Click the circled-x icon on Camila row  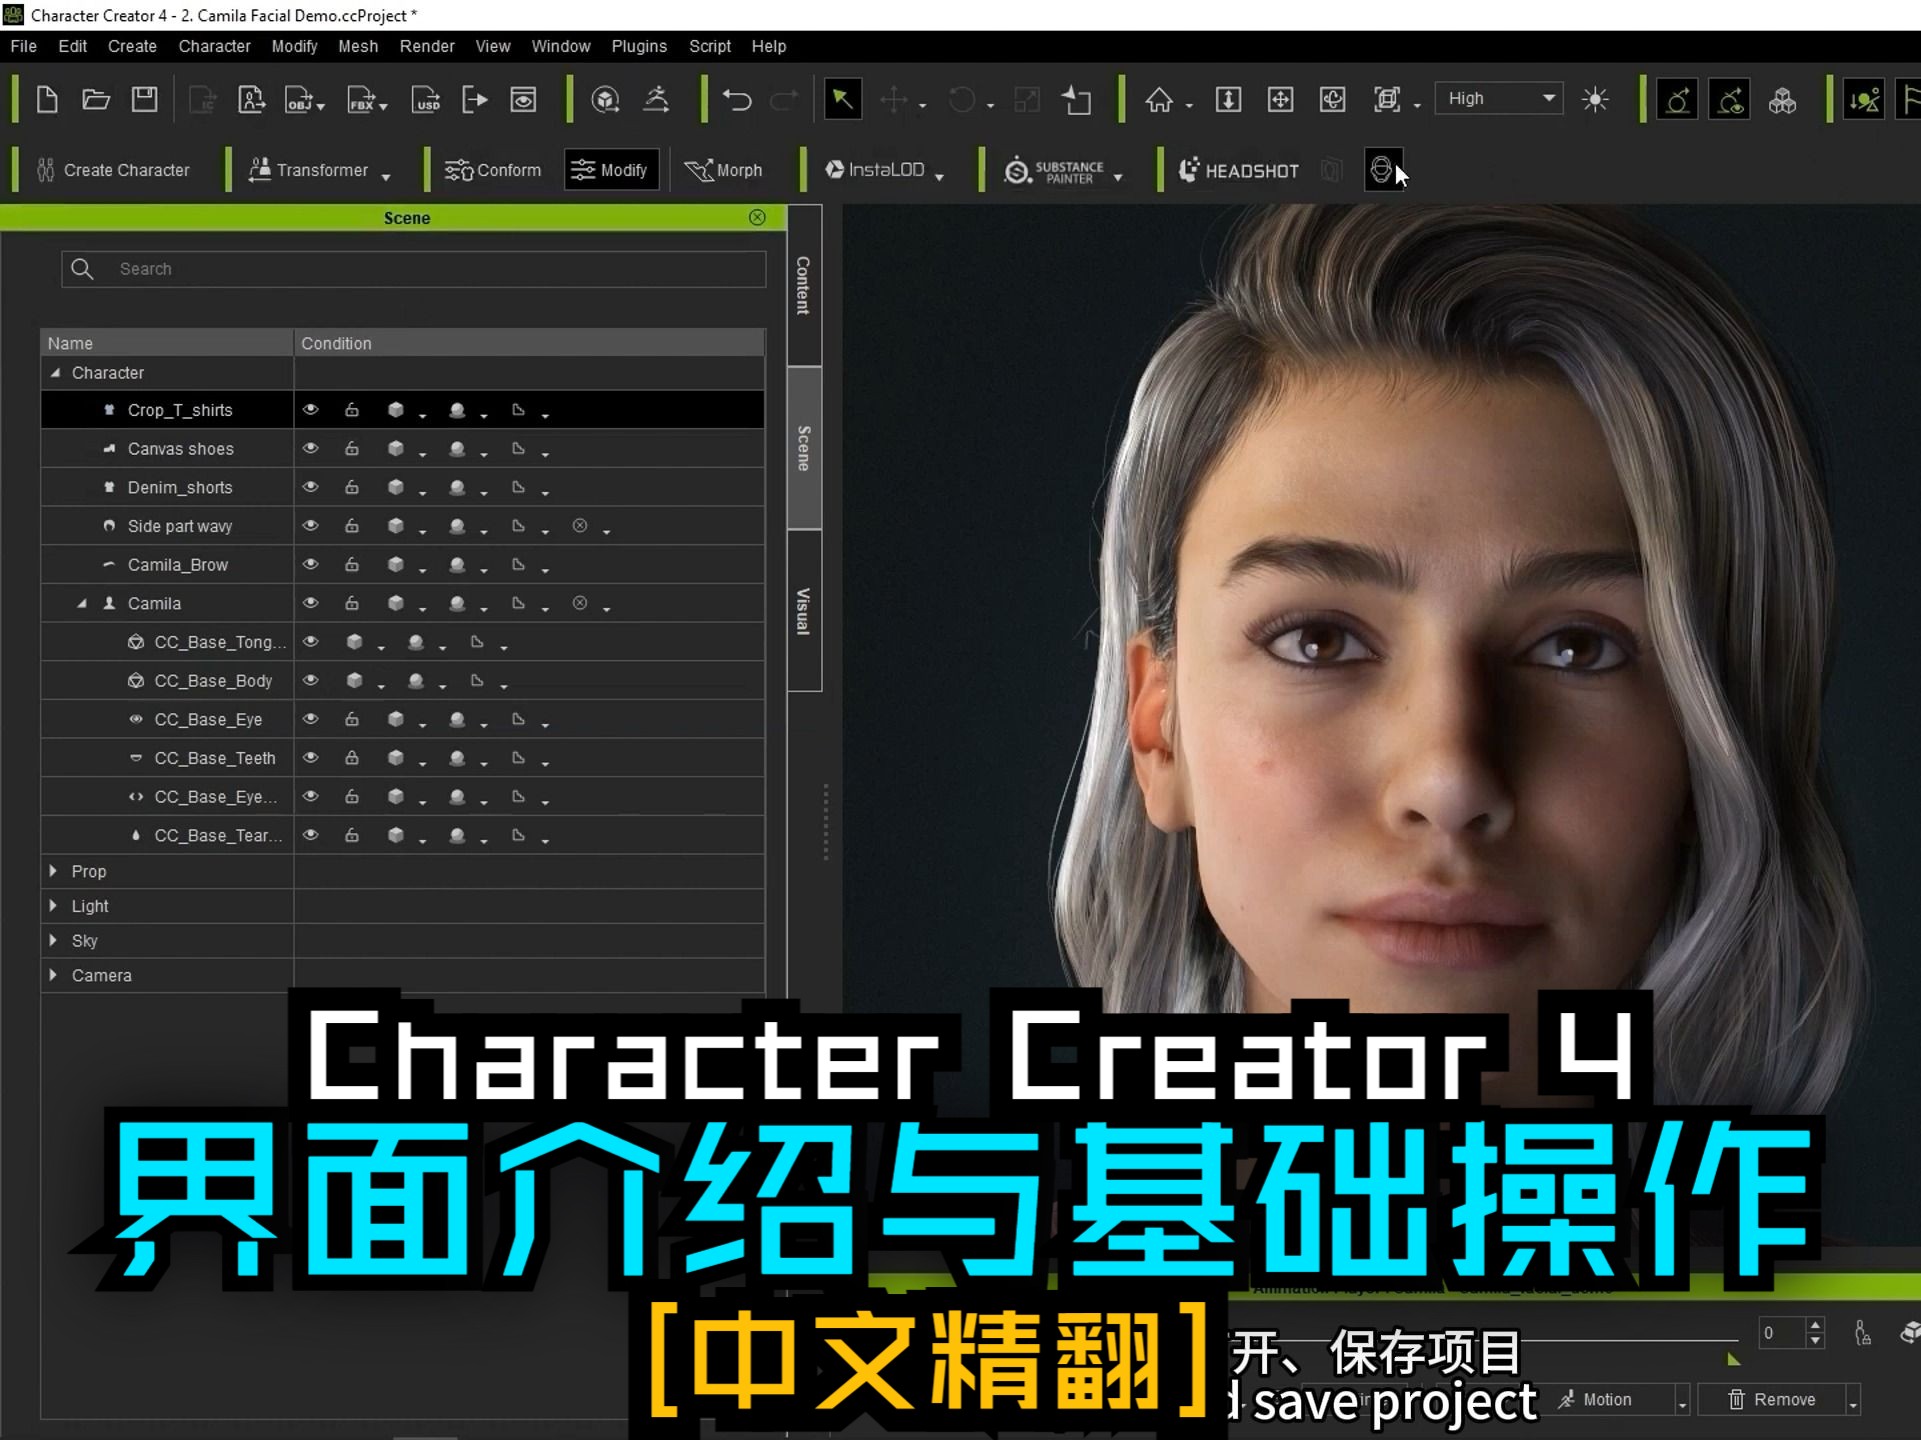click(580, 603)
